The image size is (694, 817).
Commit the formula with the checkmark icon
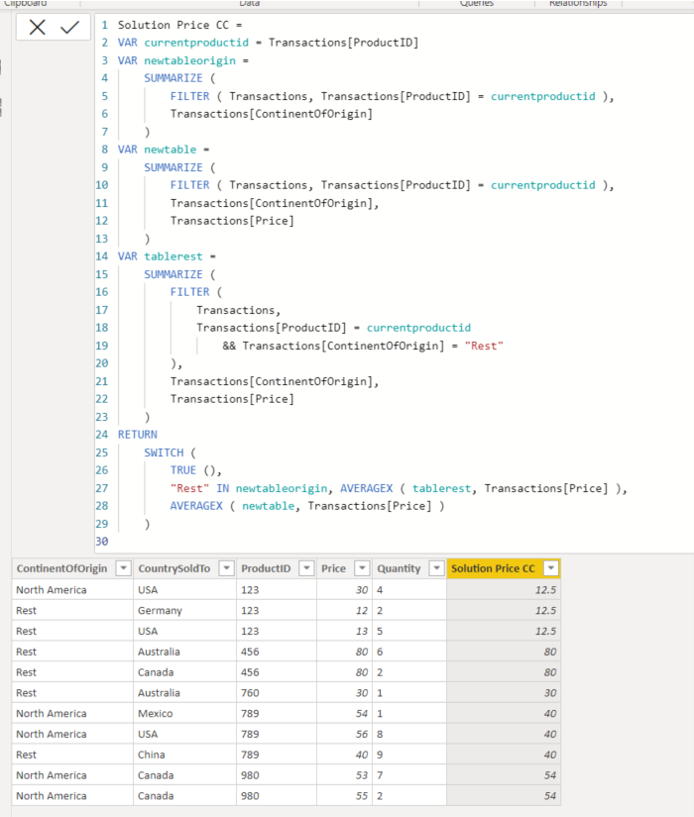point(69,27)
